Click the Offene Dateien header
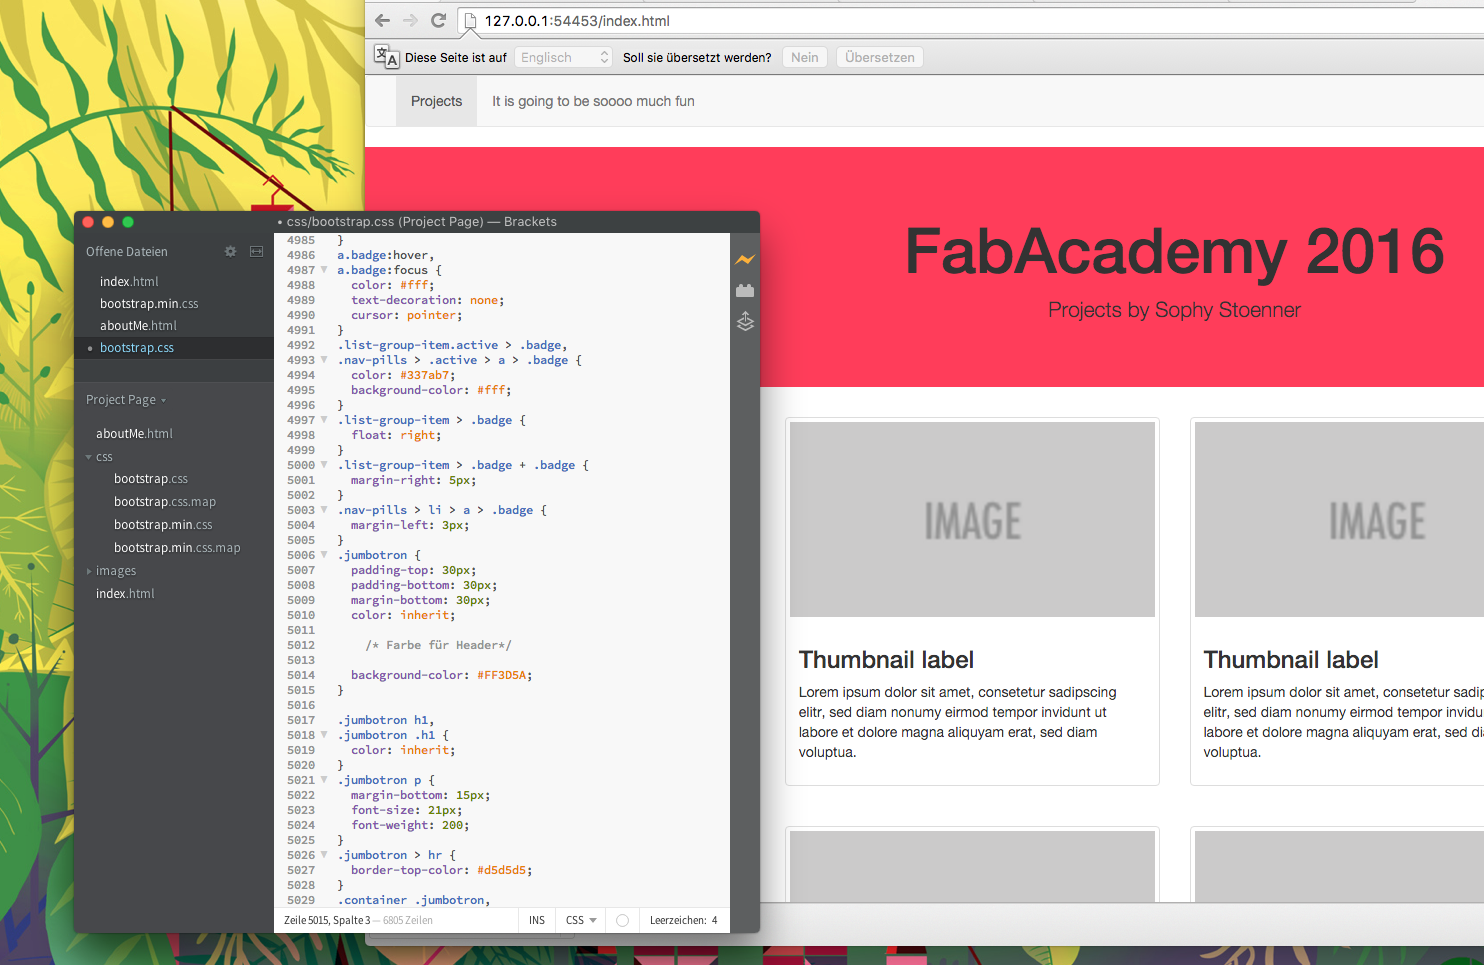1484x965 pixels. [127, 252]
